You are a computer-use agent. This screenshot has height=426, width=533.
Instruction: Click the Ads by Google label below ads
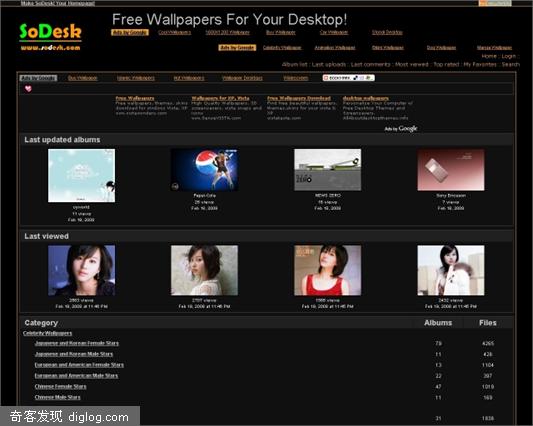click(401, 129)
